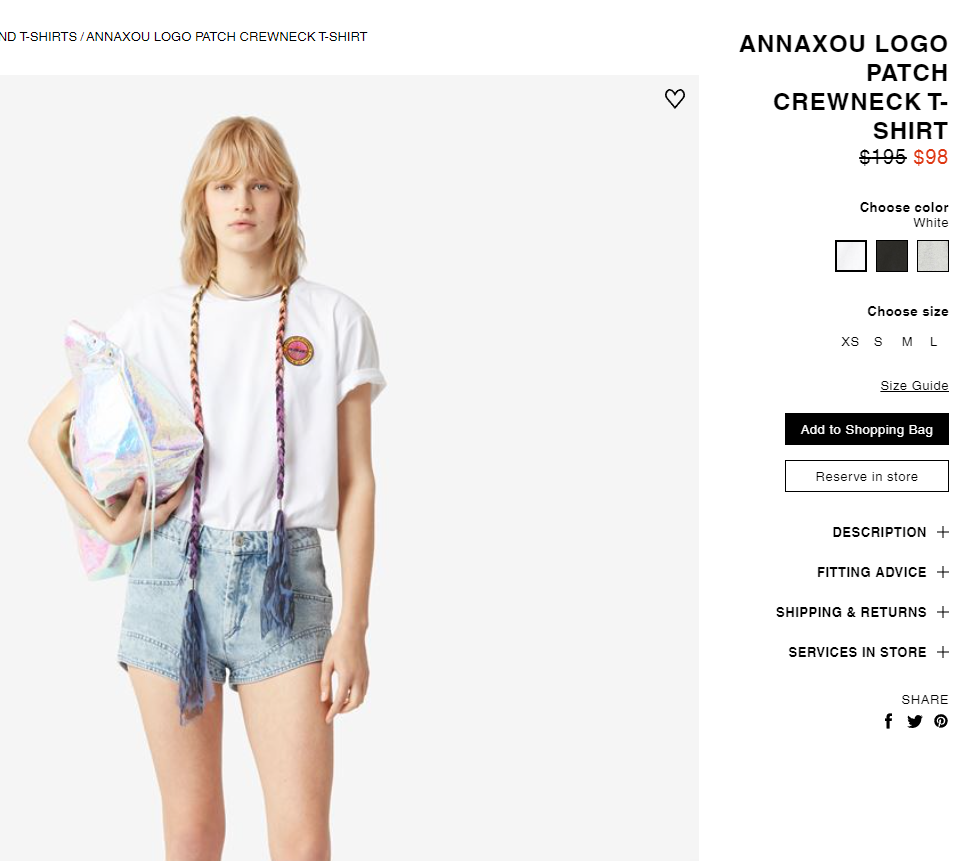Expand the DESCRIPTION section
This screenshot has width=971, height=861.
pyautogui.click(x=879, y=532)
